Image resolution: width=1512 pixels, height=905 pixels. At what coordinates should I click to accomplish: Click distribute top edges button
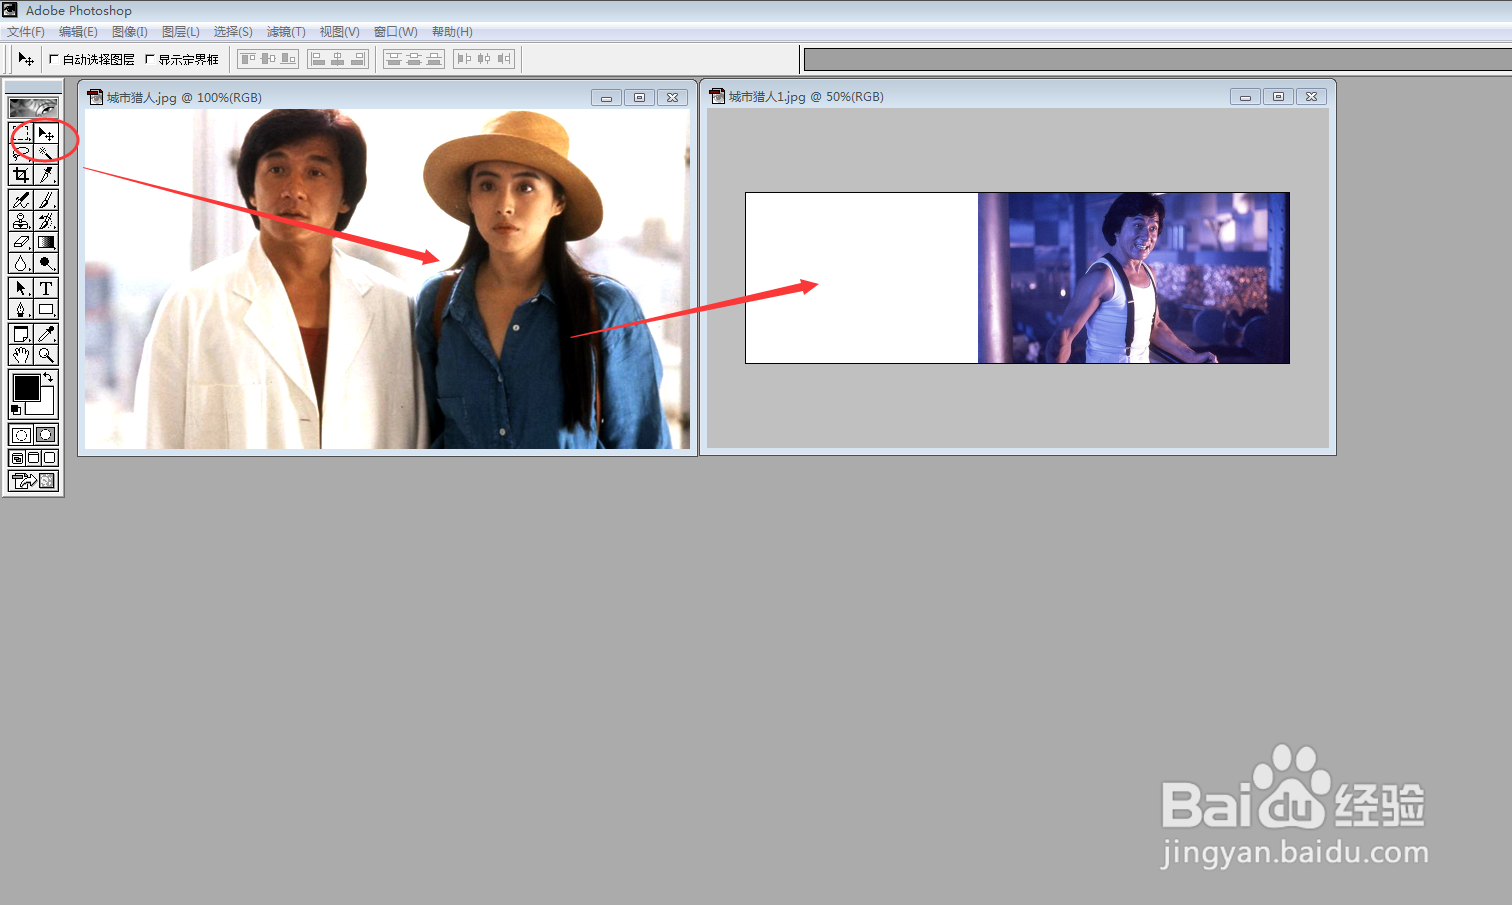394,59
